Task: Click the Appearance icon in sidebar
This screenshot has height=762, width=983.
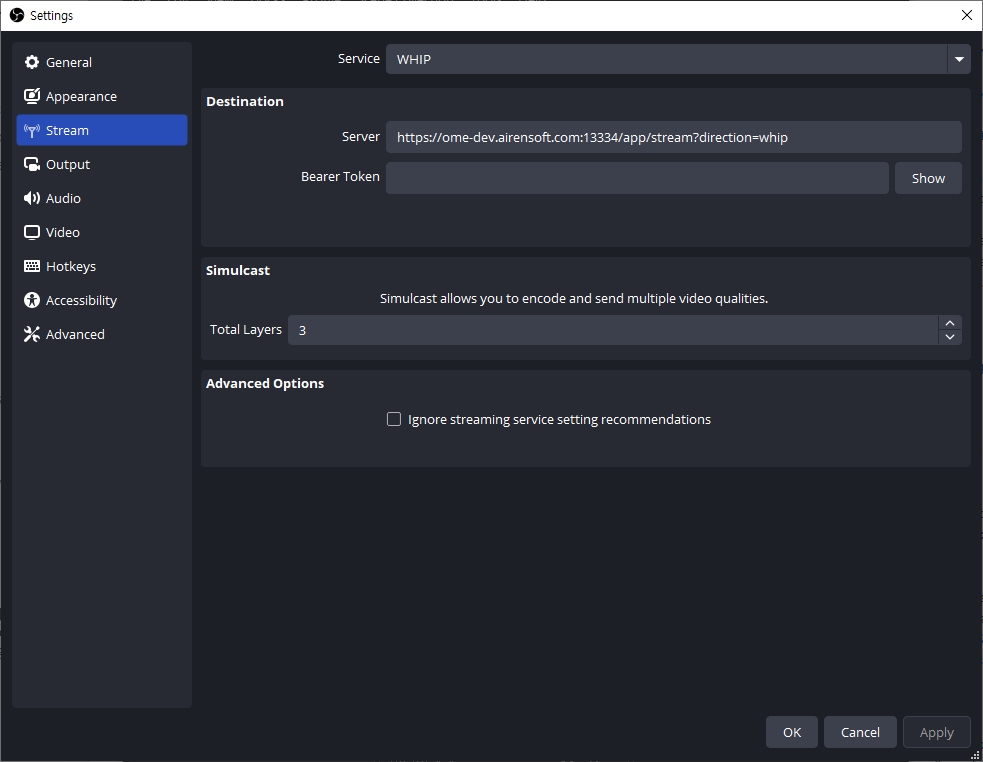Action: (x=32, y=96)
